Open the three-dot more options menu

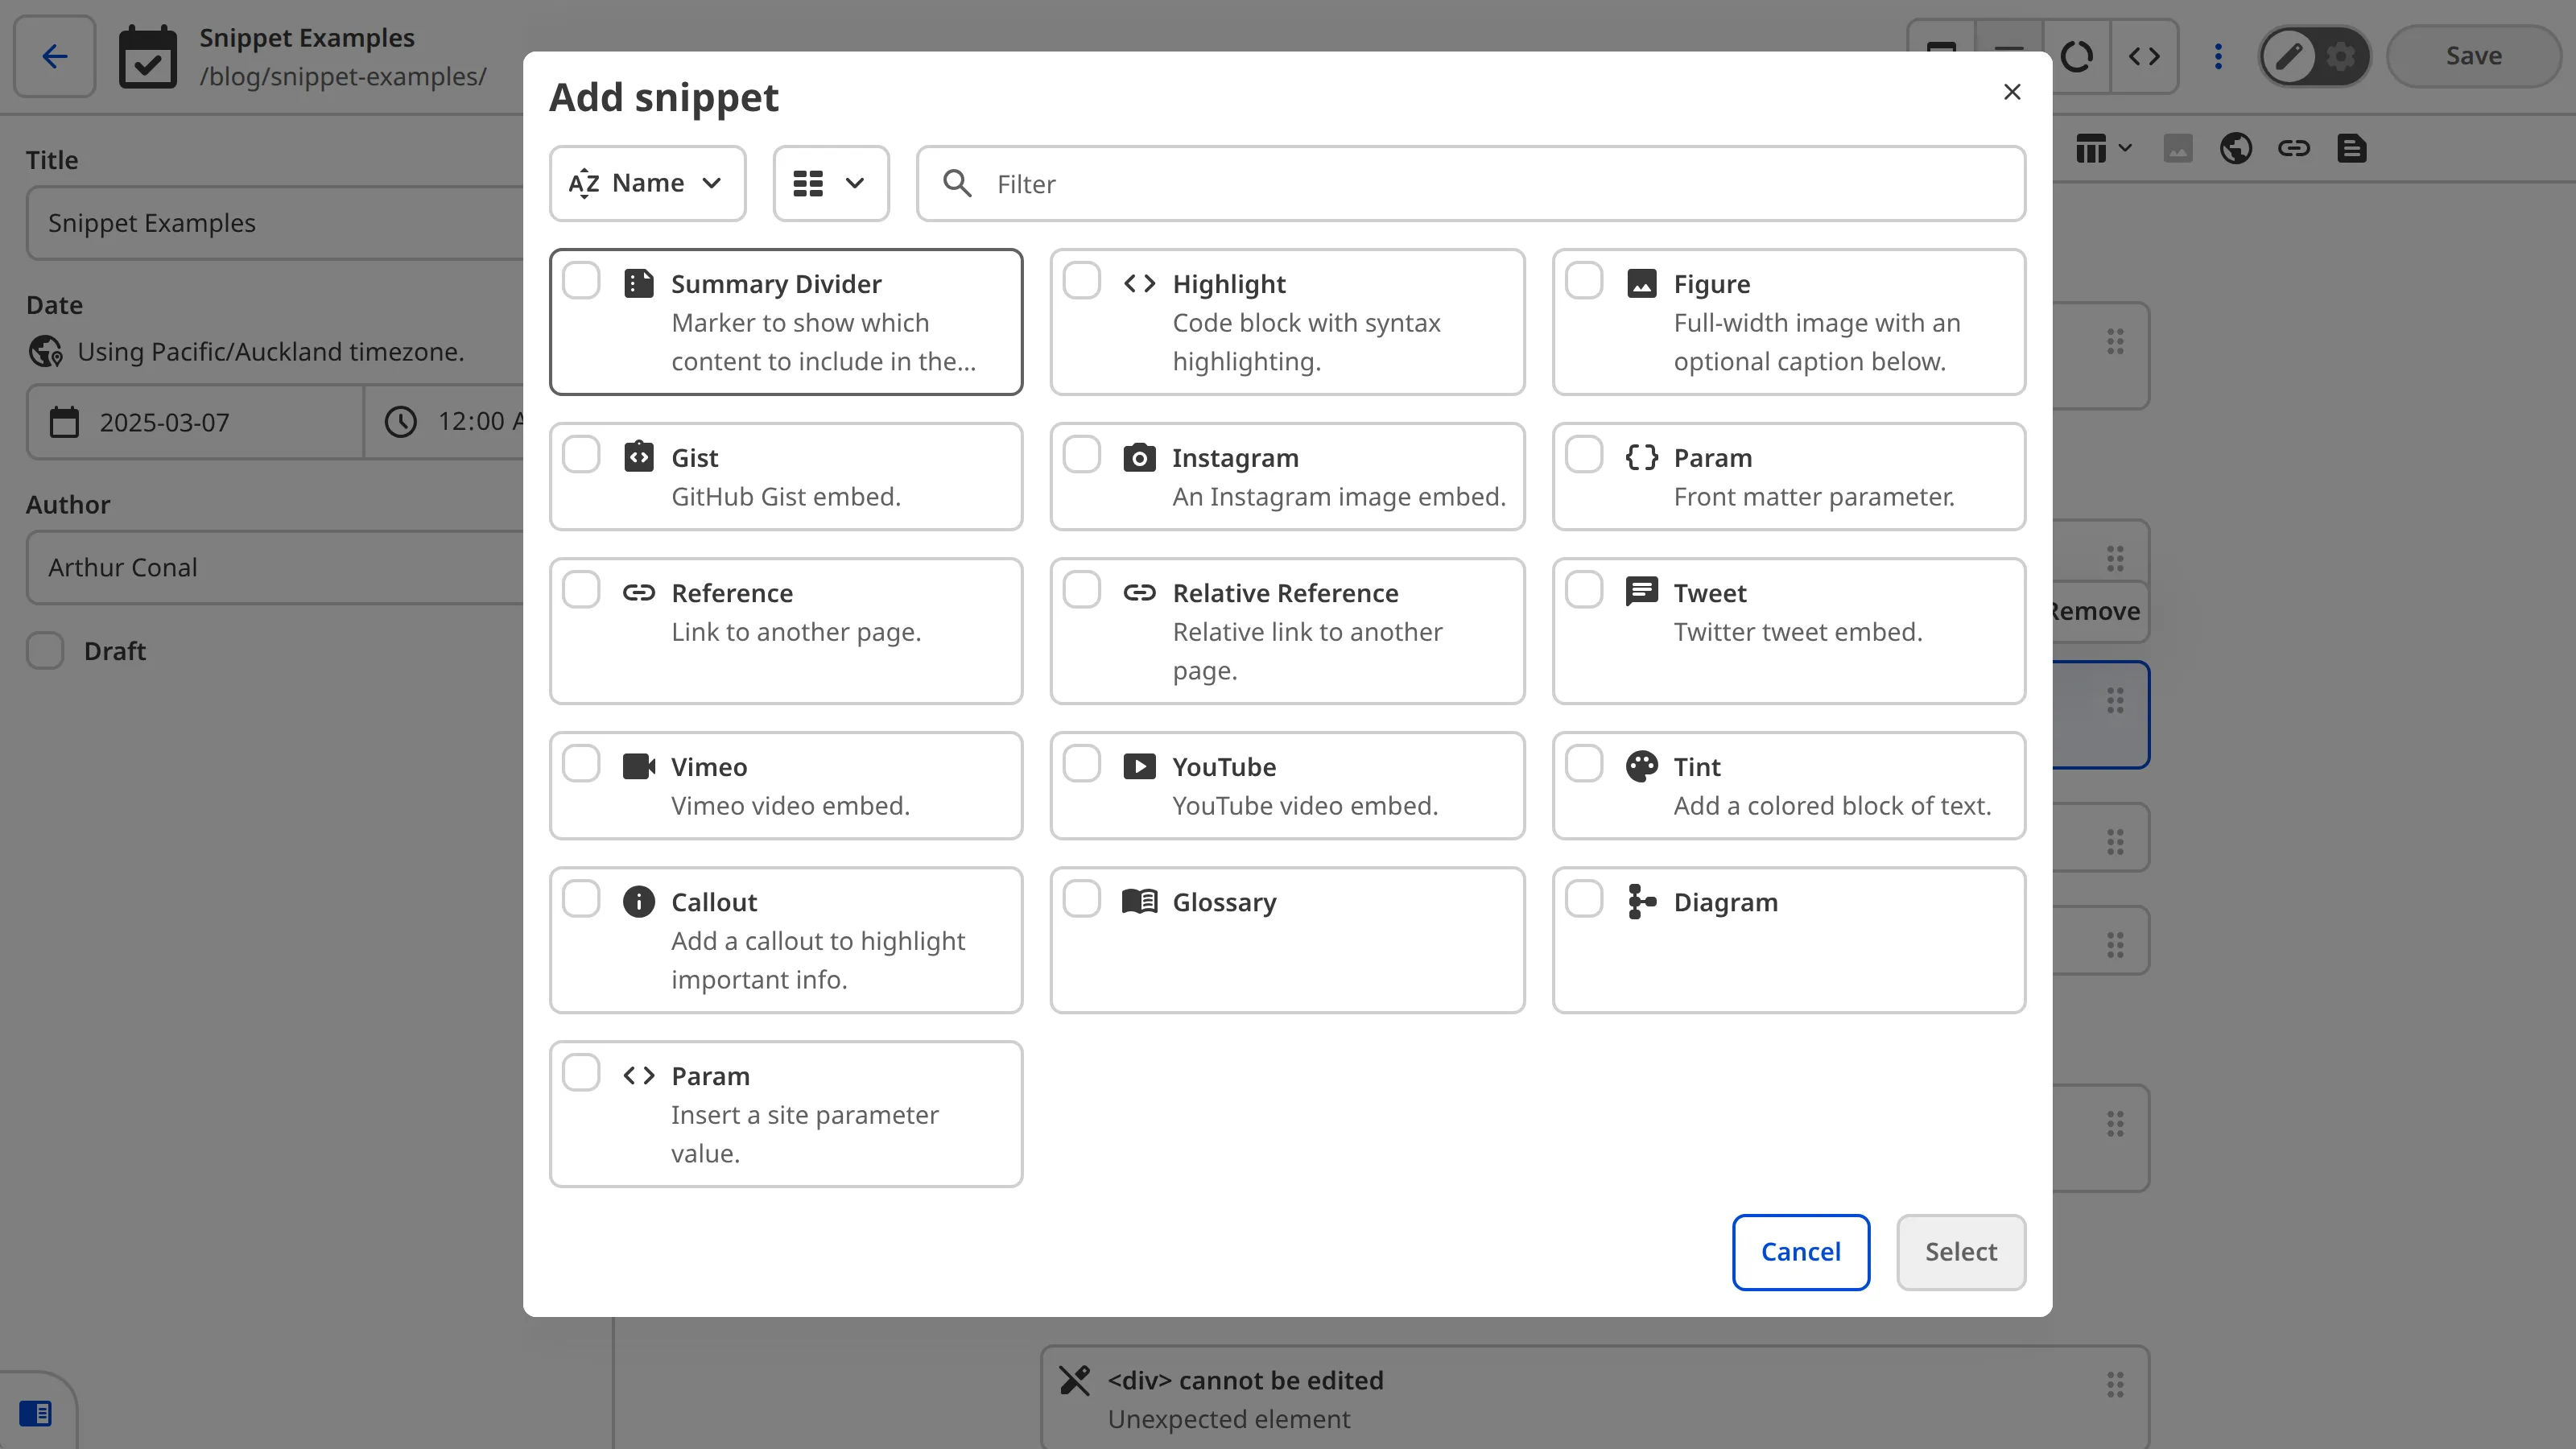pos(2217,56)
